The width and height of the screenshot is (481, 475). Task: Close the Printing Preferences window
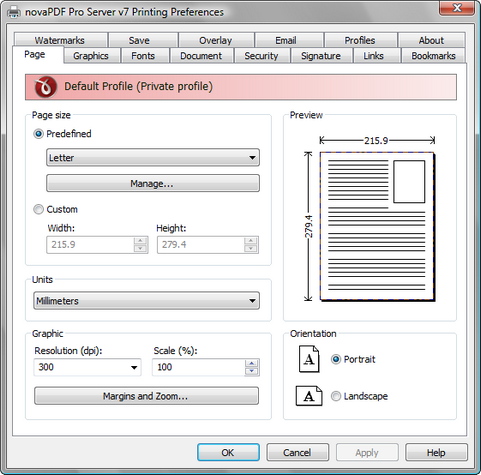click(457, 8)
